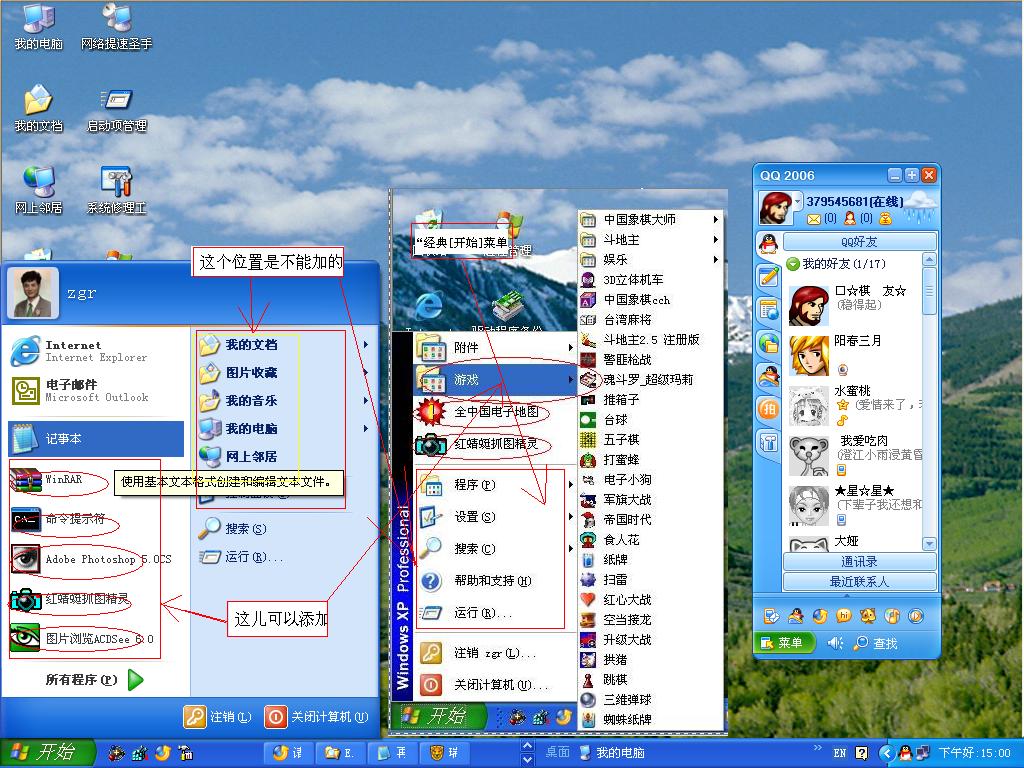The image size is (1024, 768).
Task: Launch 帝国时代 game
Action: (x=650, y=519)
